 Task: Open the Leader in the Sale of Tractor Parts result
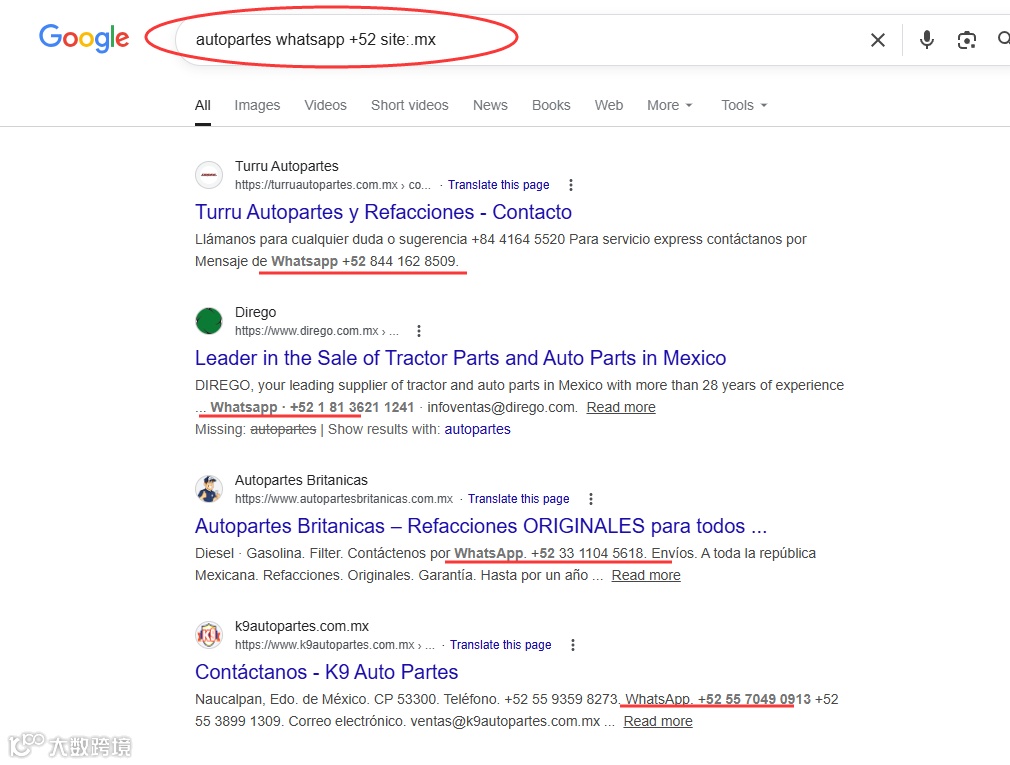(x=461, y=358)
